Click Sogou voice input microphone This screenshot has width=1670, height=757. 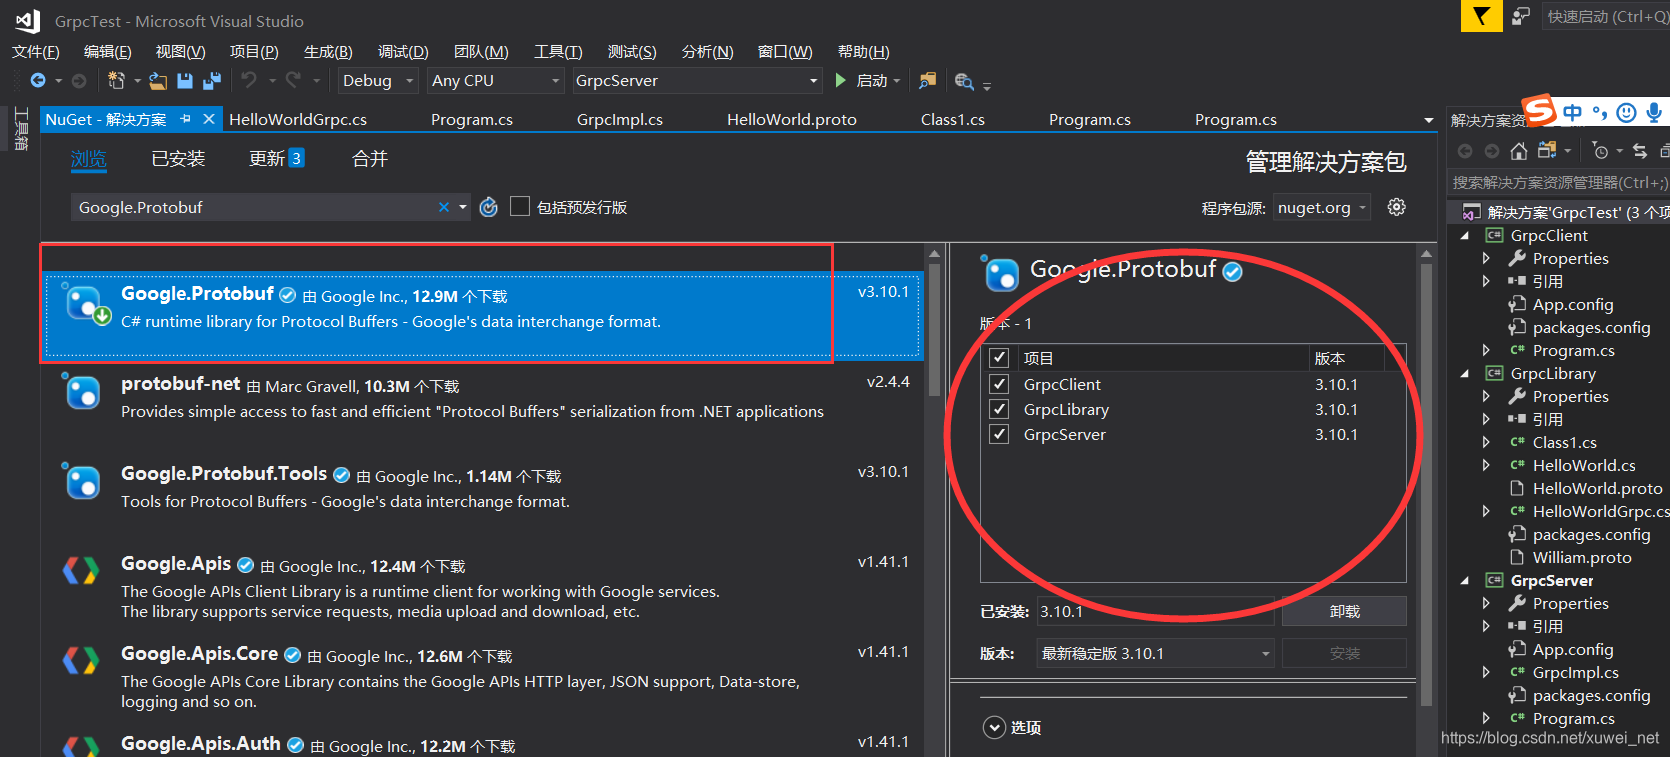point(1654,112)
